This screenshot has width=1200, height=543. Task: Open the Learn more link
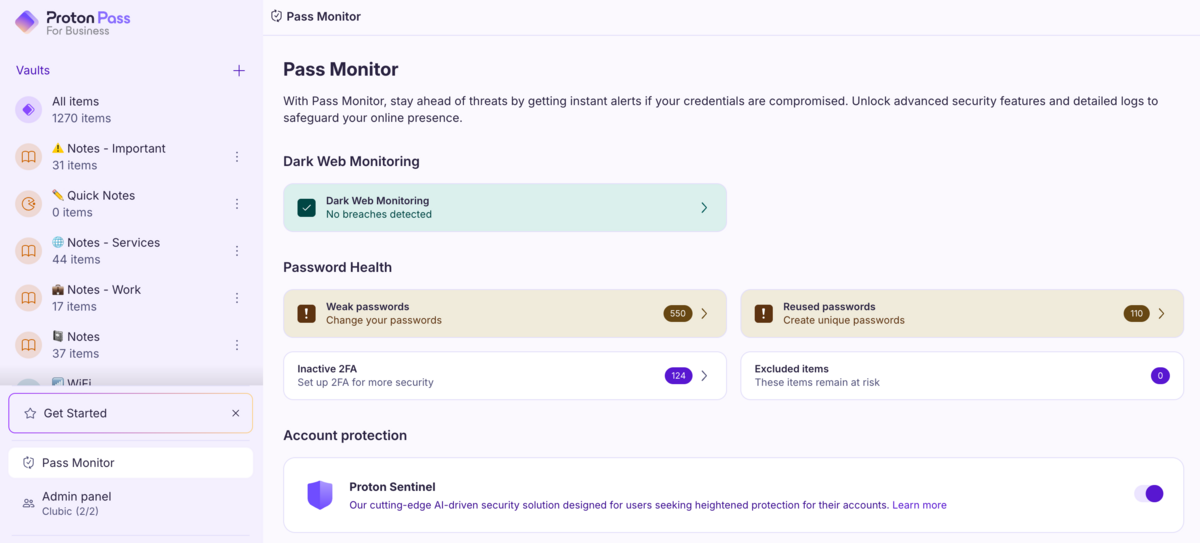pos(919,505)
